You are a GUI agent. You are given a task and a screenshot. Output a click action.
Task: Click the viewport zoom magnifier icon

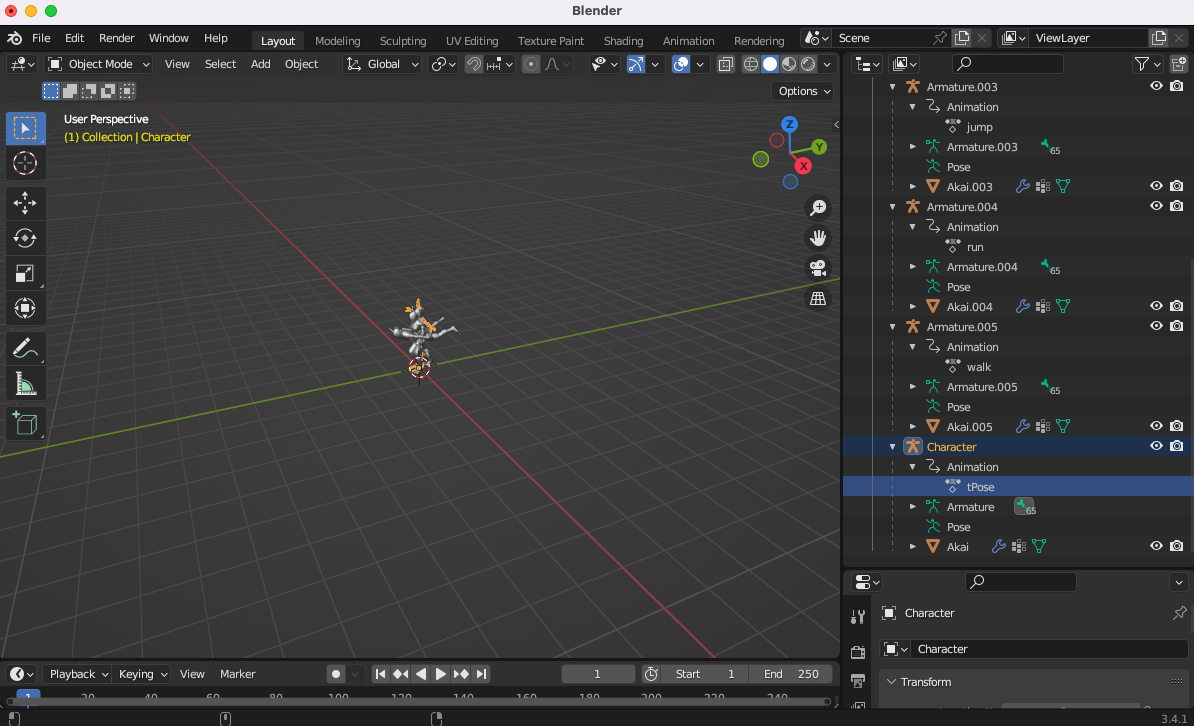[x=818, y=207]
